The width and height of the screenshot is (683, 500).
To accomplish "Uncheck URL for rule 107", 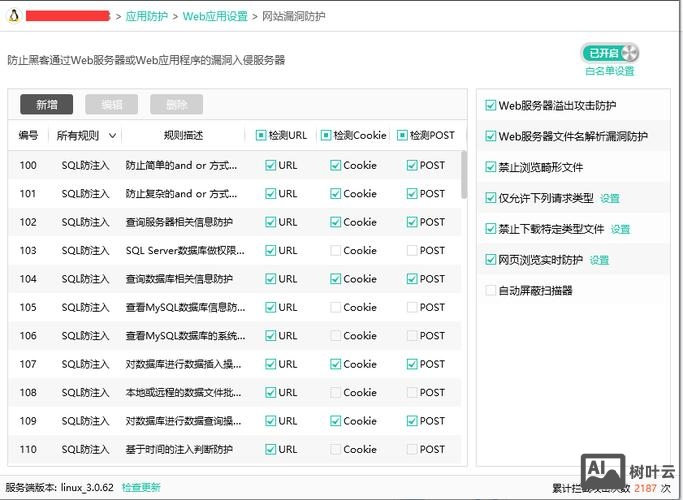I will coord(270,364).
